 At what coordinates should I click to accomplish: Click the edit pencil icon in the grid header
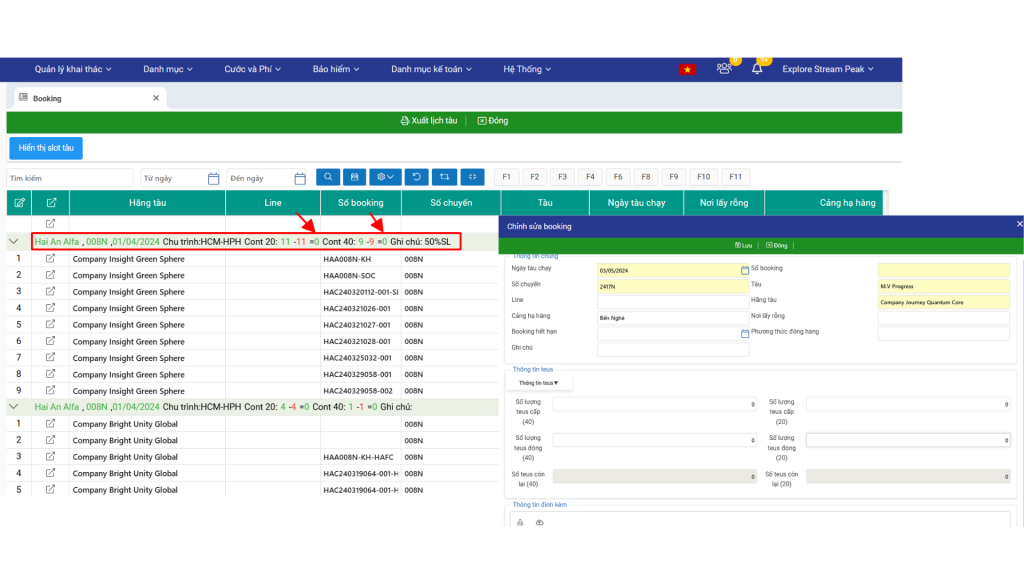tap(20, 202)
